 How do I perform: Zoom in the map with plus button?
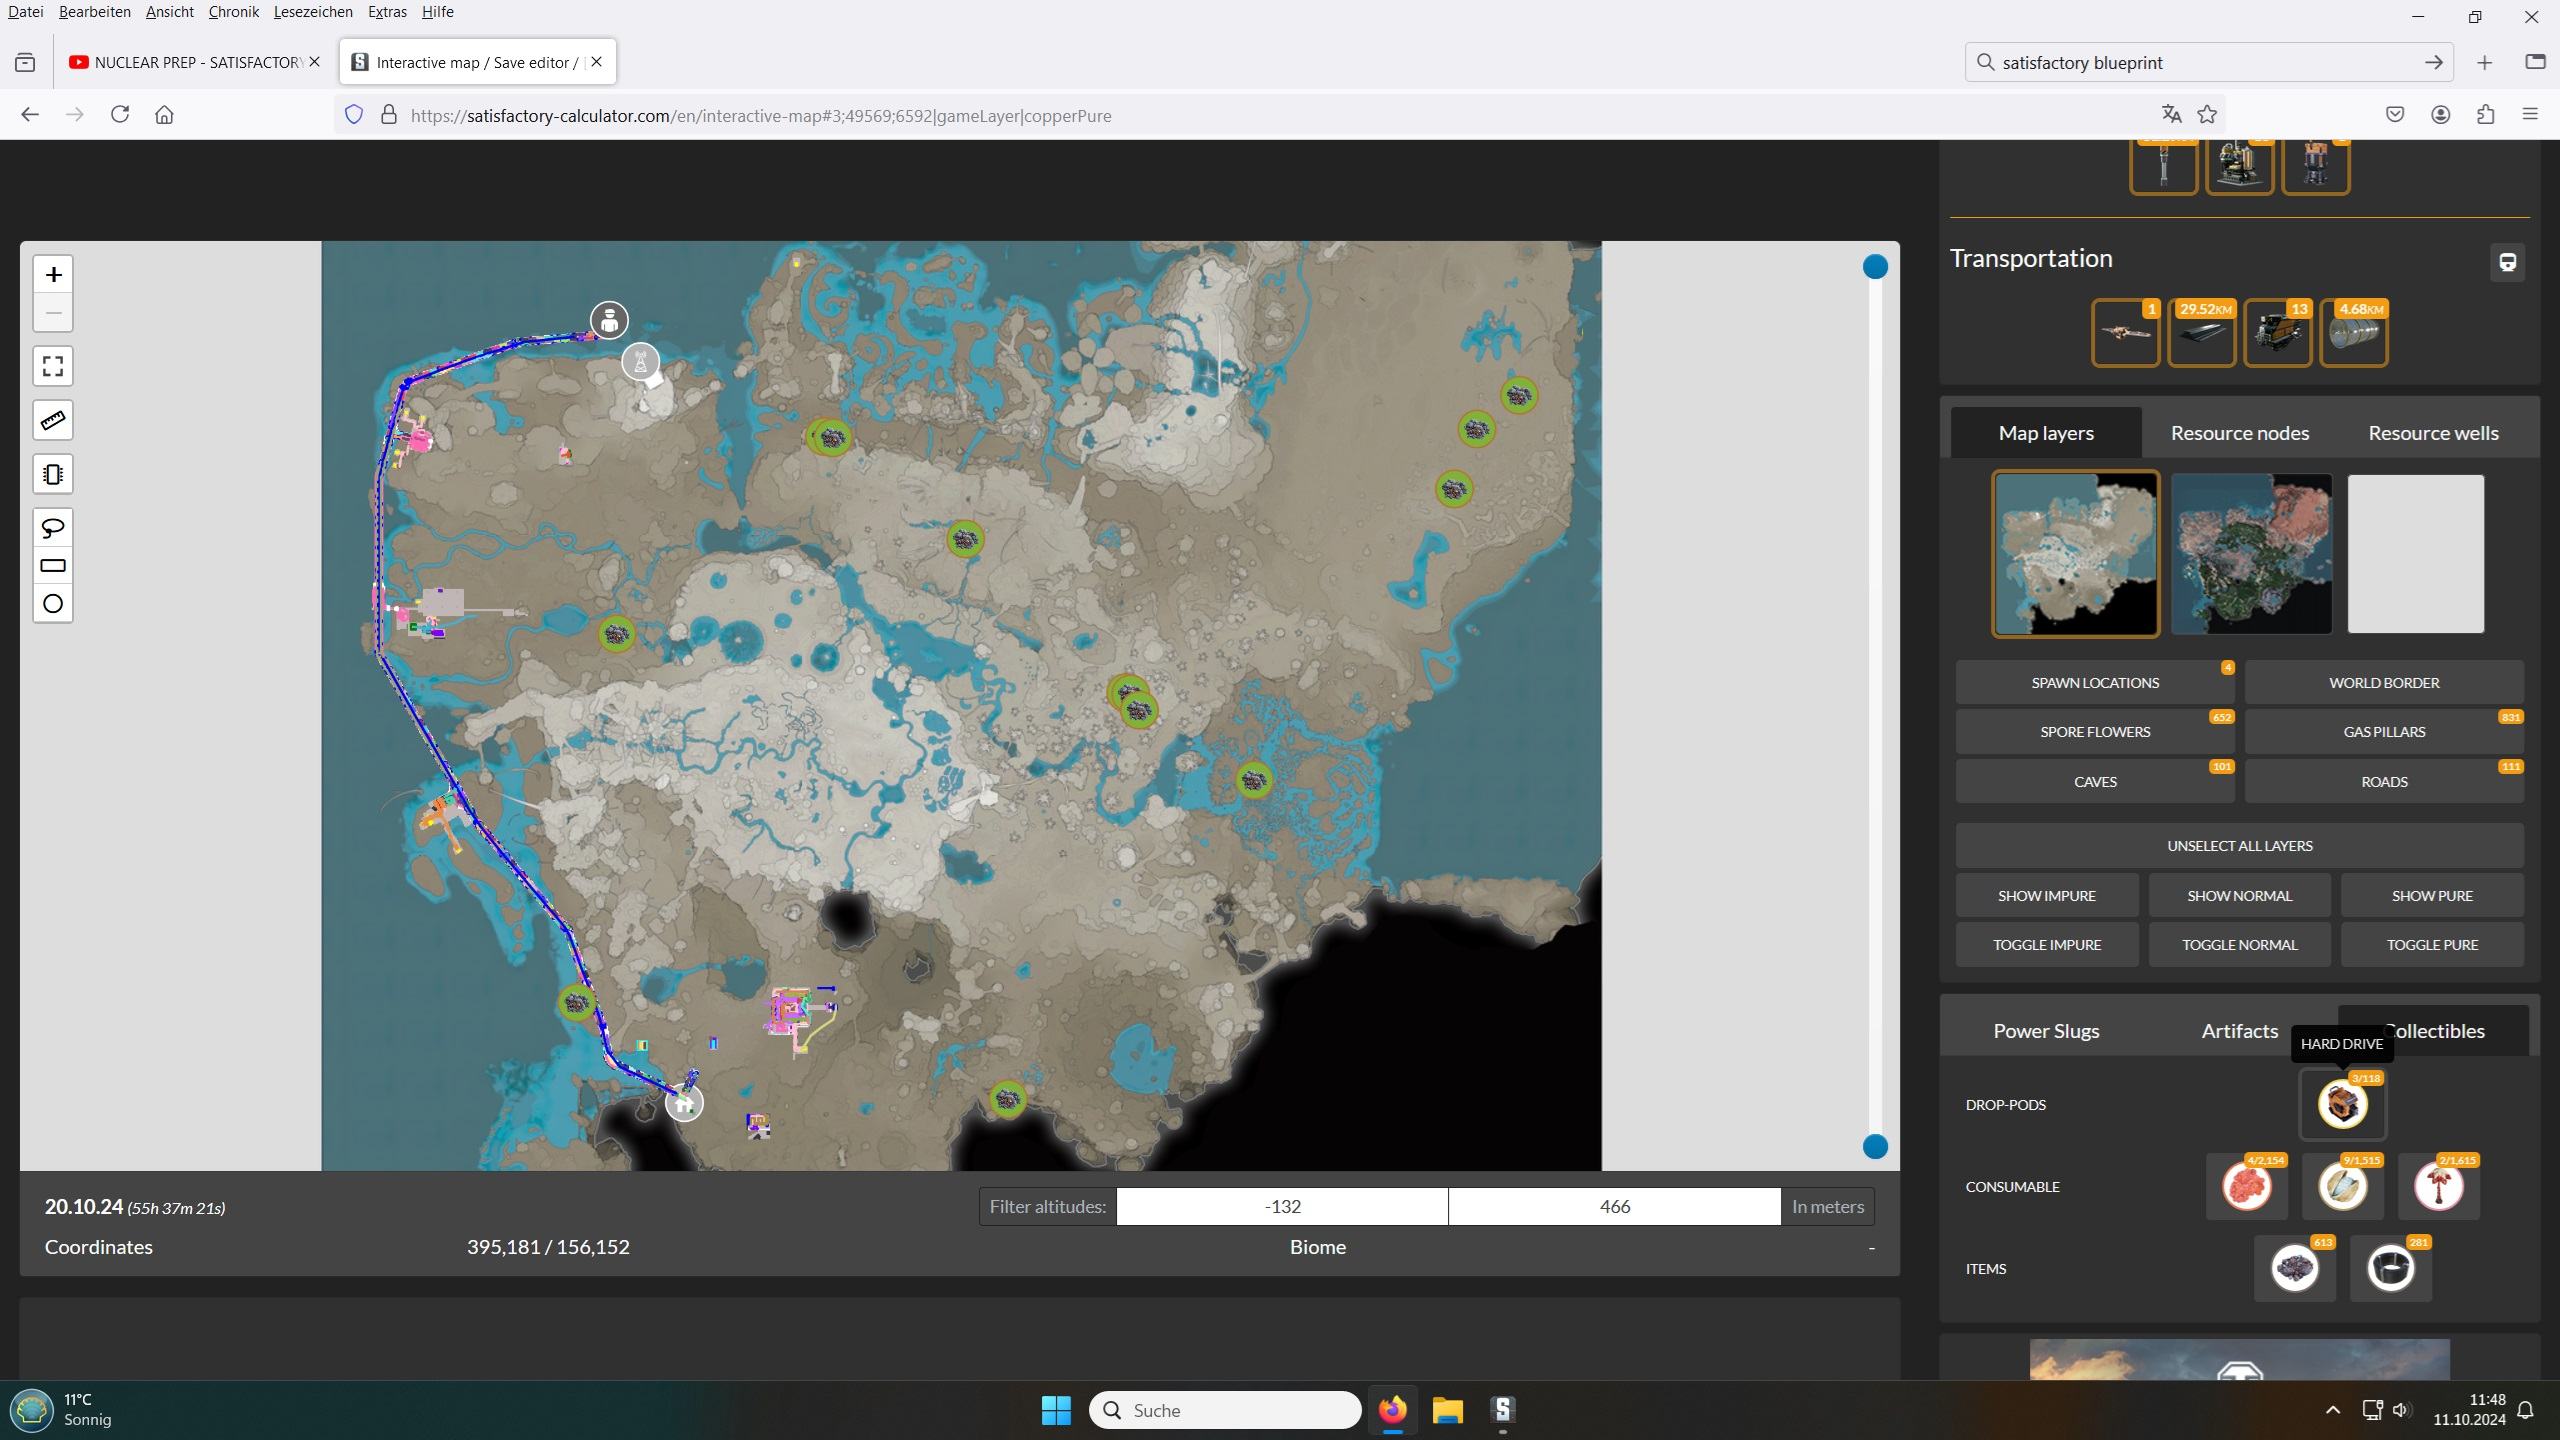[53, 274]
